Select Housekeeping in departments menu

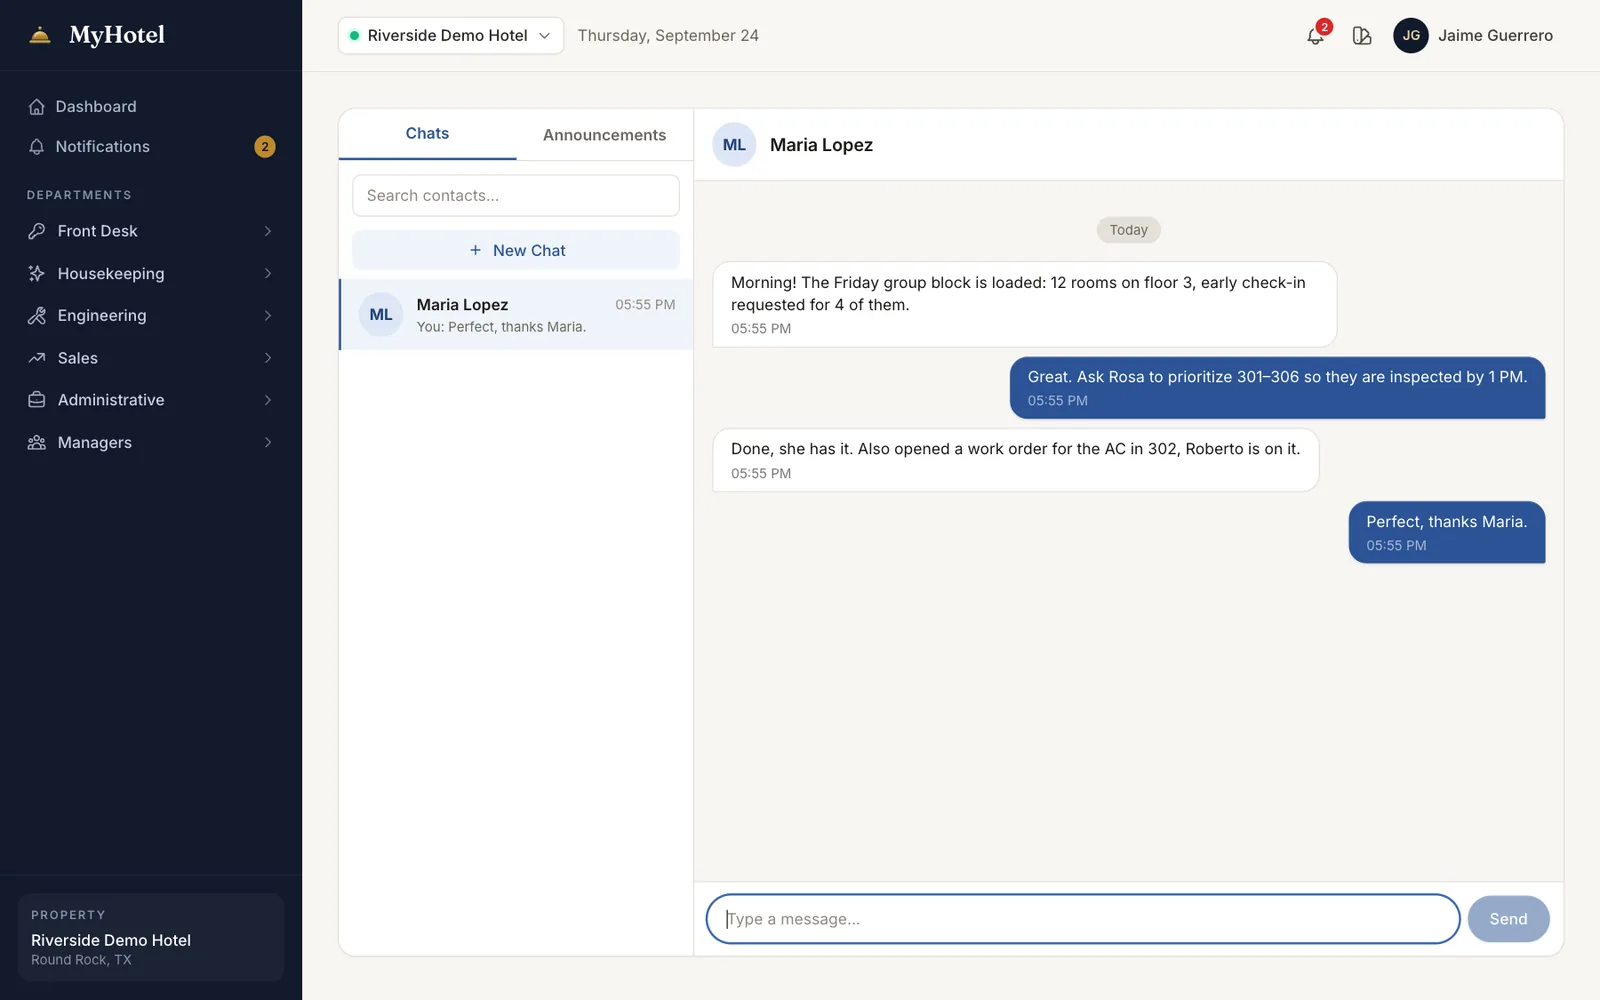pyautogui.click(x=151, y=273)
